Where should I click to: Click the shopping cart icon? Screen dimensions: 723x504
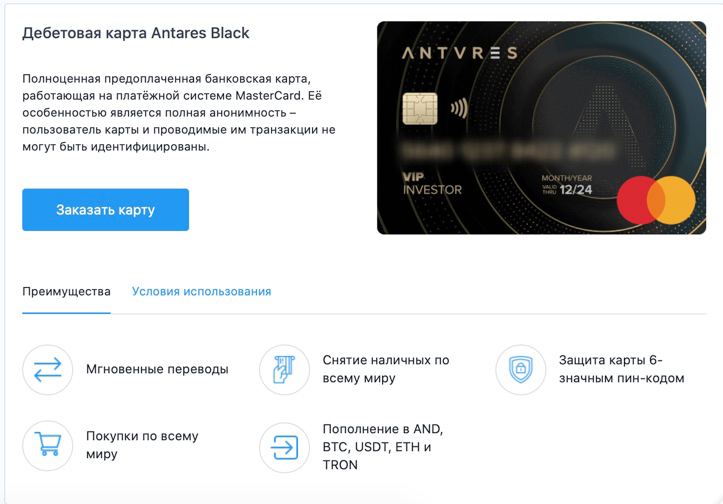[x=48, y=445]
